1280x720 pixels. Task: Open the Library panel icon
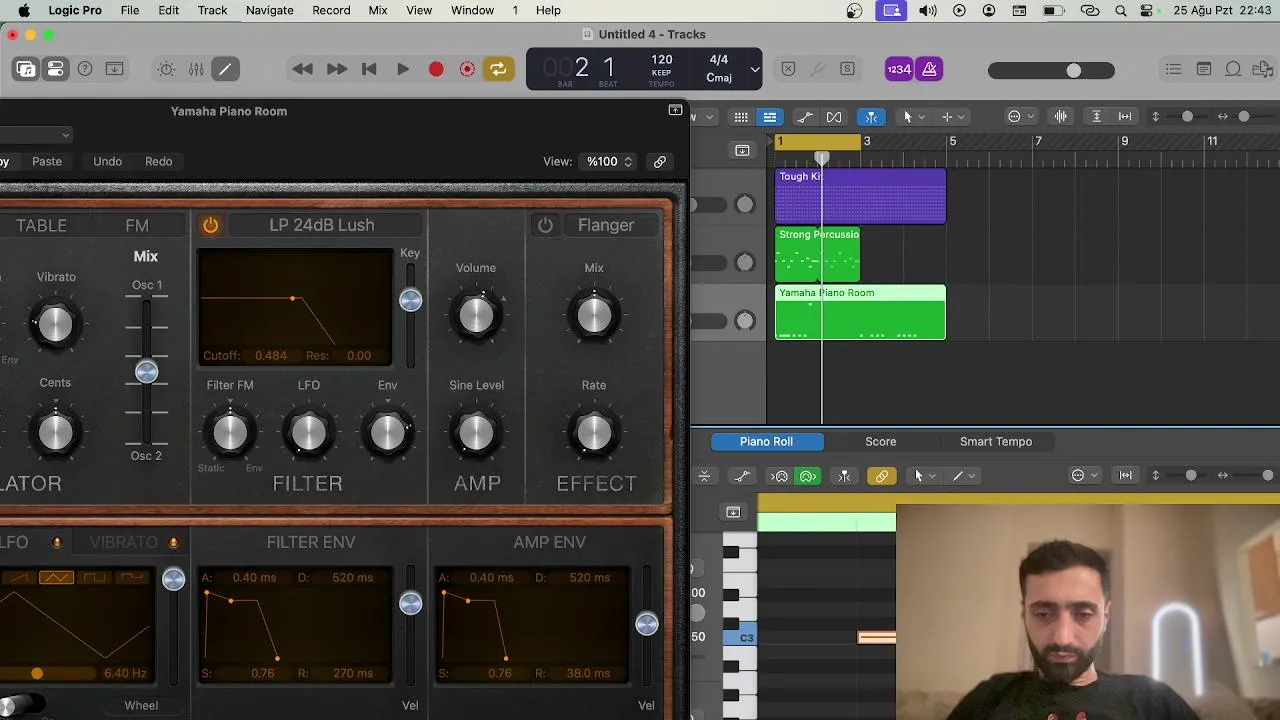pyautogui.click(x=26, y=69)
